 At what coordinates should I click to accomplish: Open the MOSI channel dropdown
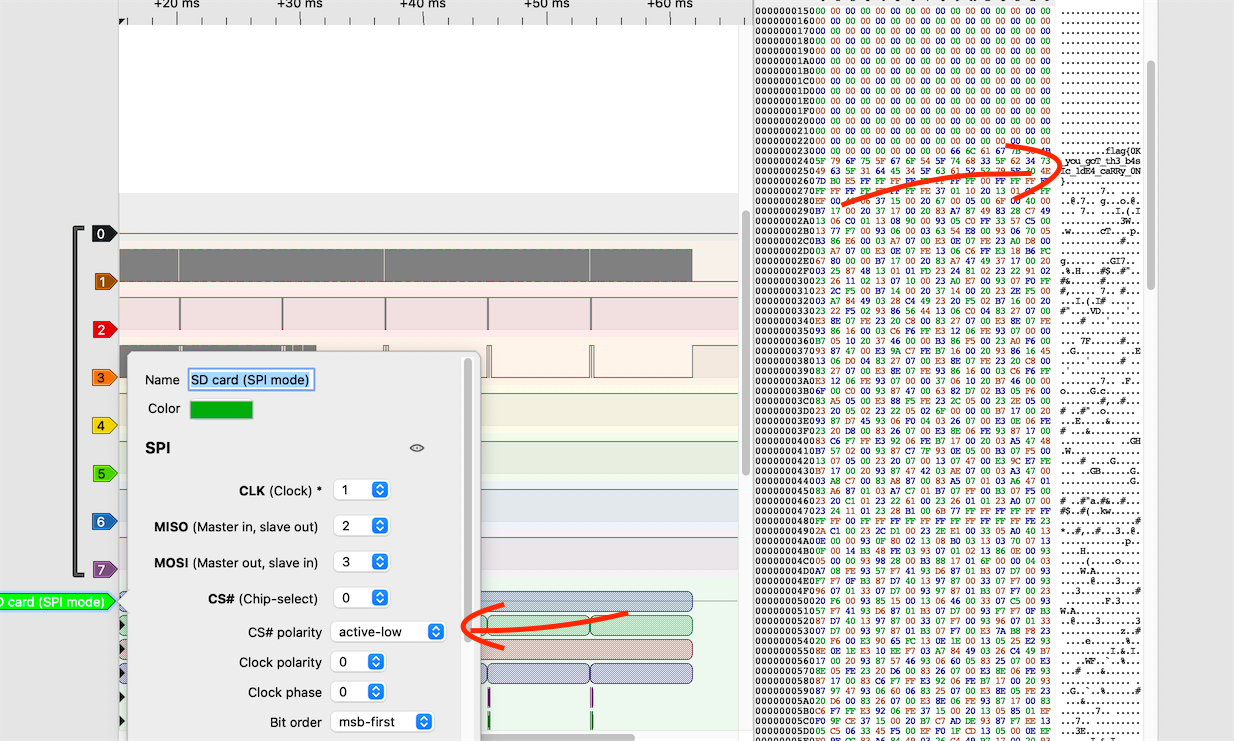(361, 562)
